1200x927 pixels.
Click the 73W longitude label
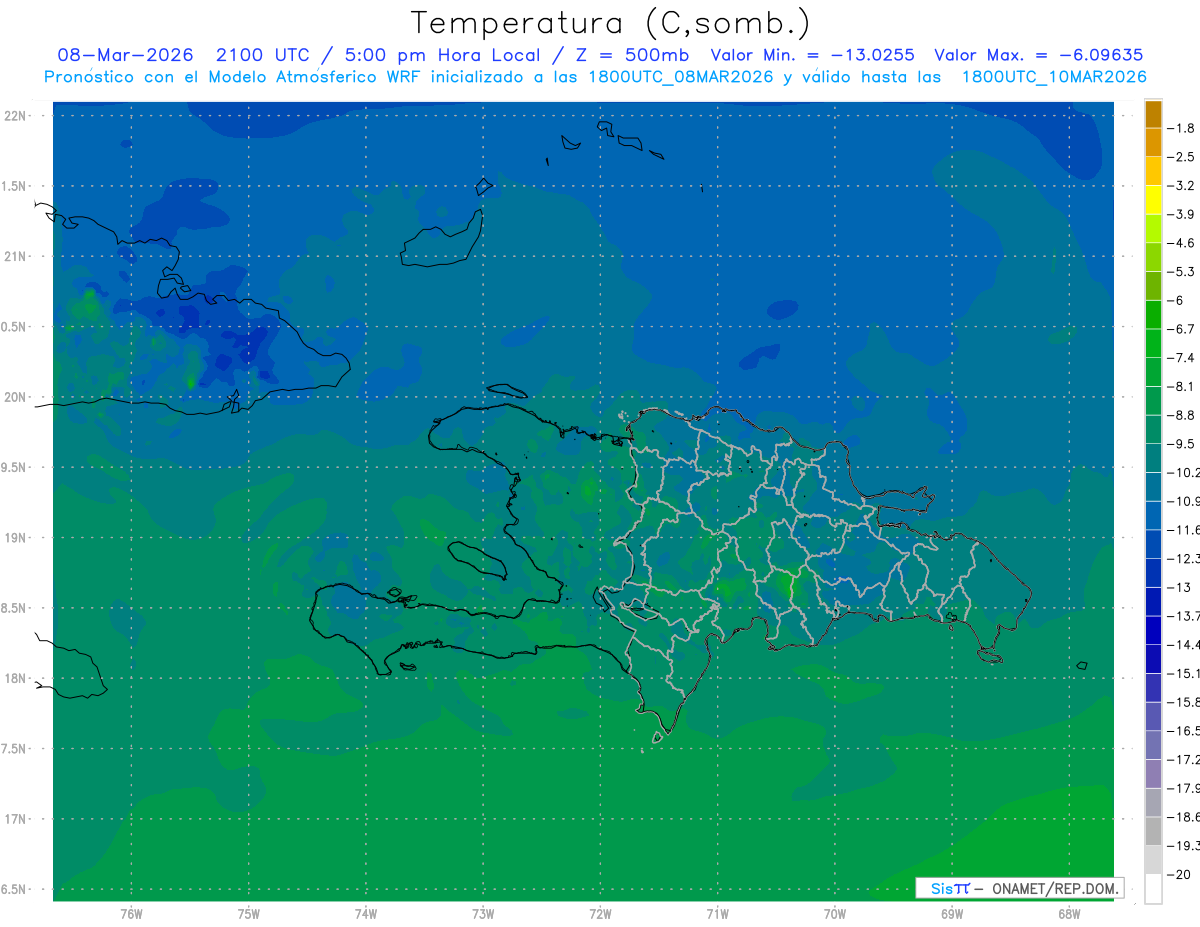point(483,914)
